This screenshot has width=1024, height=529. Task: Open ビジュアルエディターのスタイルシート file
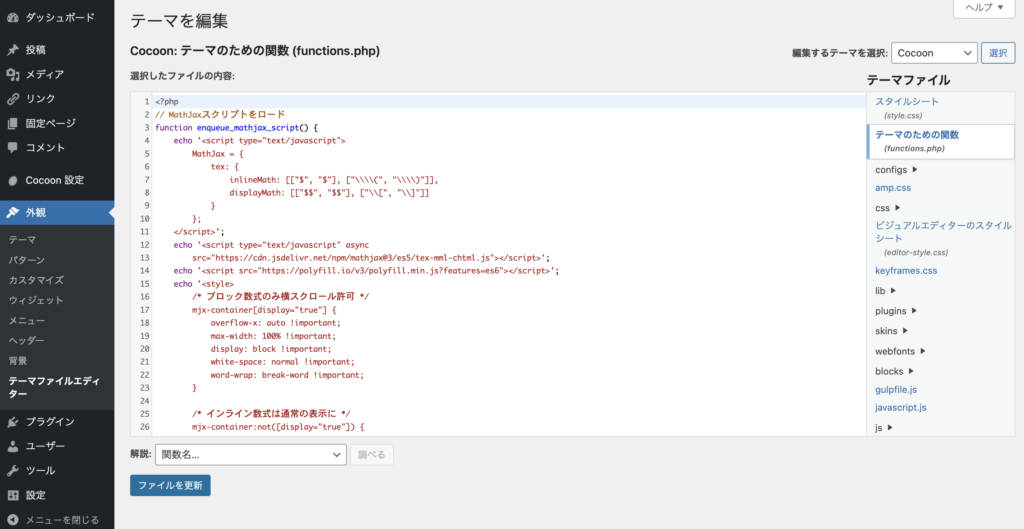pos(944,238)
